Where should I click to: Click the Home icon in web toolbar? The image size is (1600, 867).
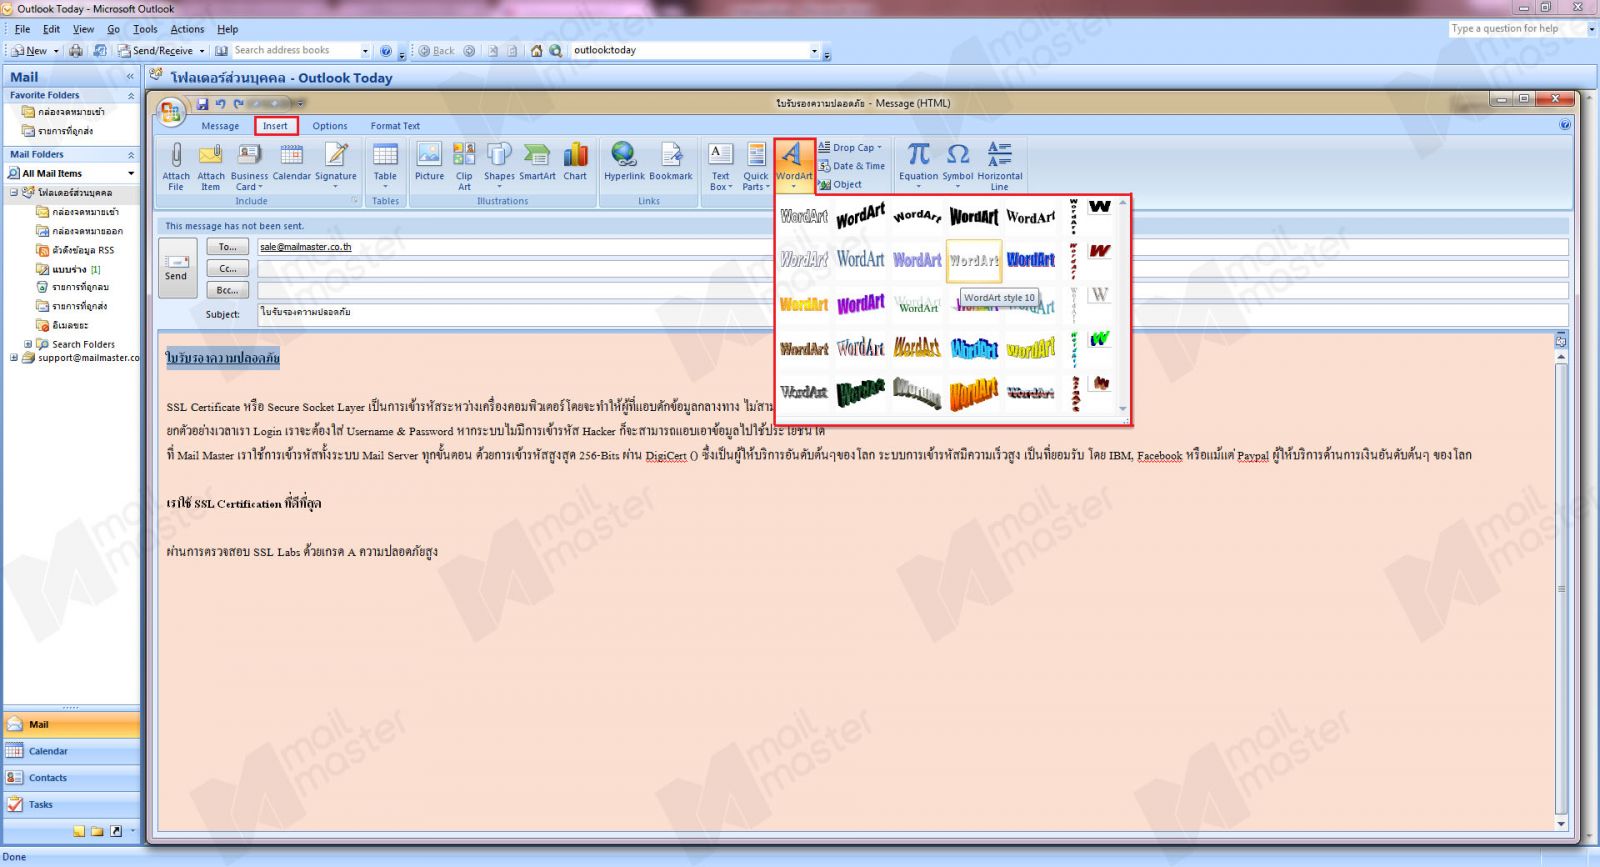(537, 50)
